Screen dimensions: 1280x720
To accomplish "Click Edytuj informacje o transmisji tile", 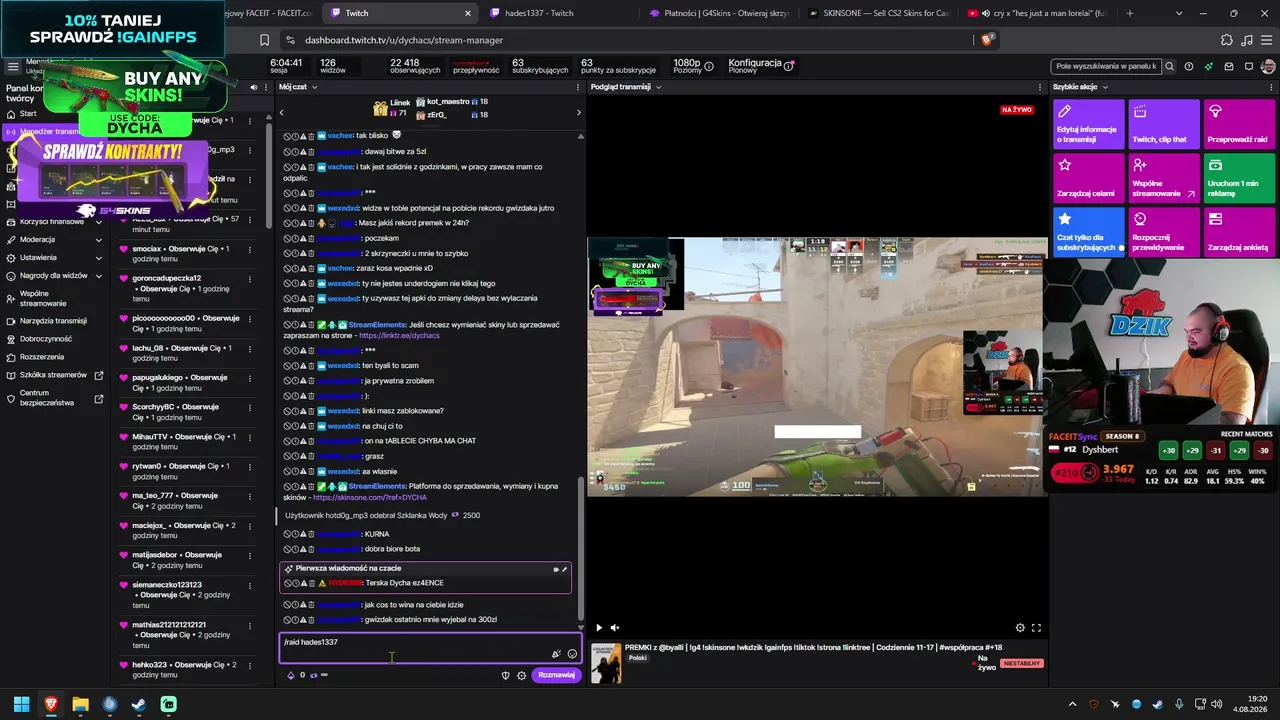I will pos(1088,124).
